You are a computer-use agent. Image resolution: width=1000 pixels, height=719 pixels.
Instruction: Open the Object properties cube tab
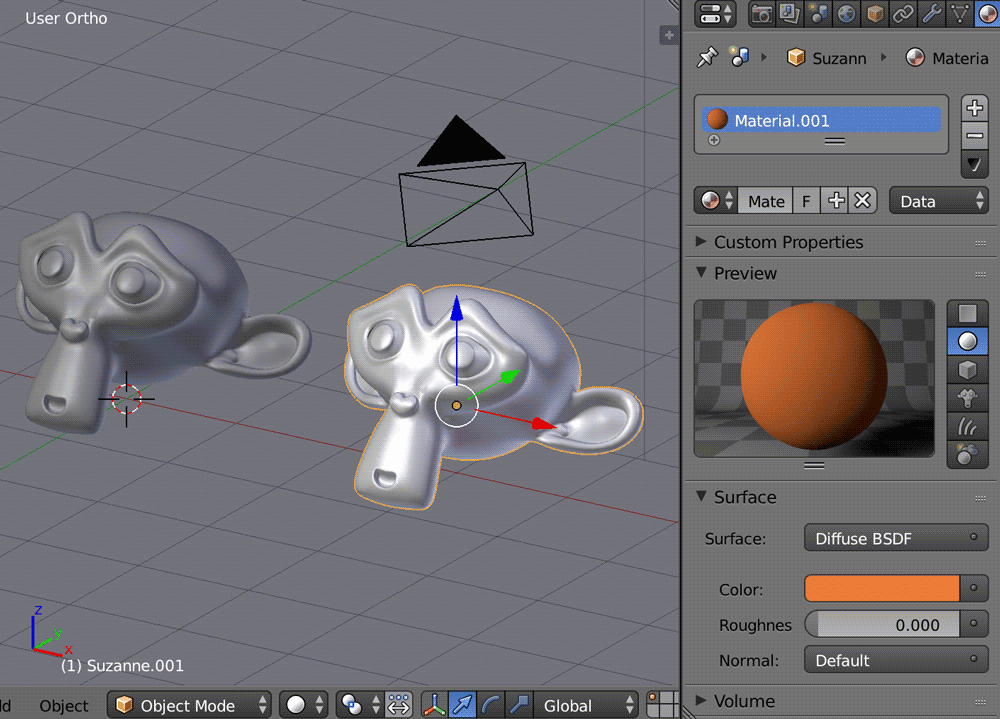[x=875, y=13]
